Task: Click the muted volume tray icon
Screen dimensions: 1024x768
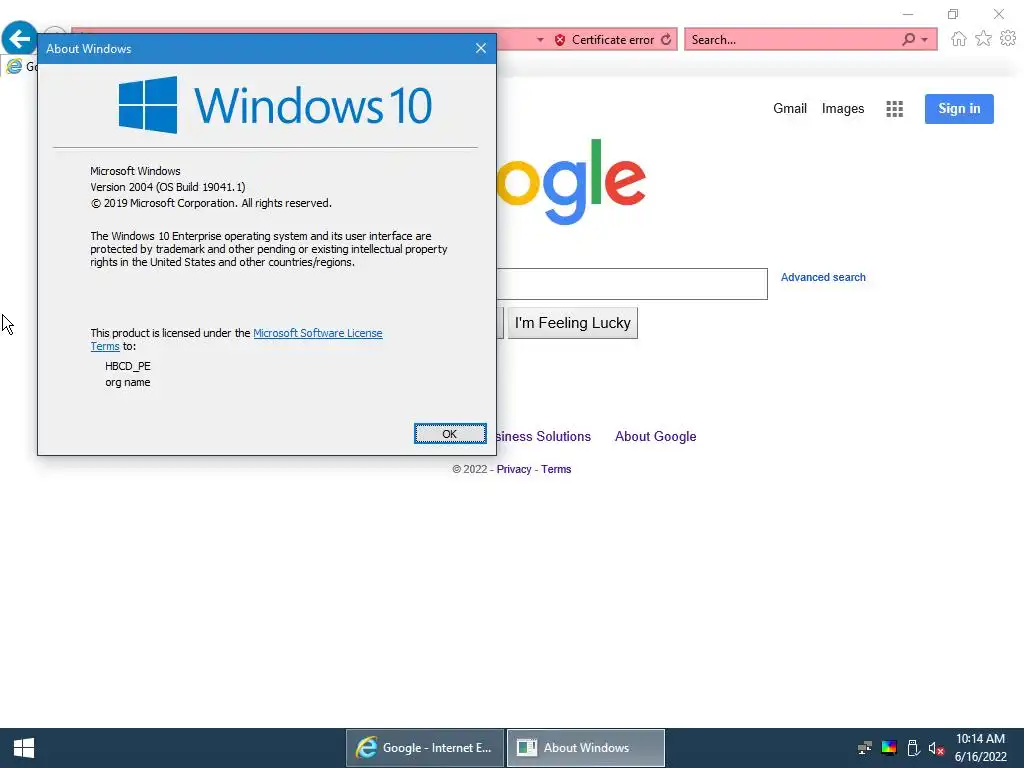Action: point(936,748)
